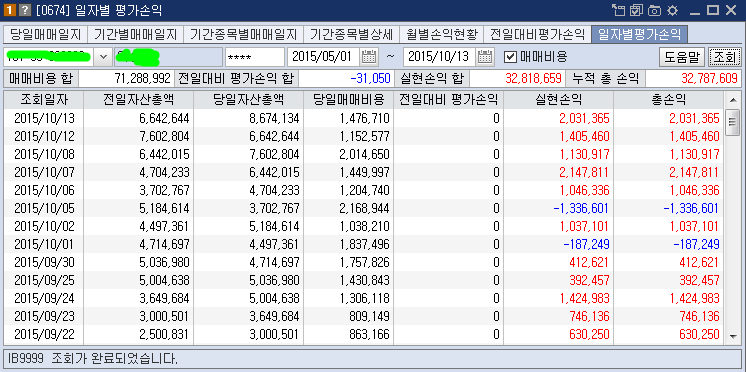
Task: Click the linked windows checkmark icon
Action: point(636,10)
